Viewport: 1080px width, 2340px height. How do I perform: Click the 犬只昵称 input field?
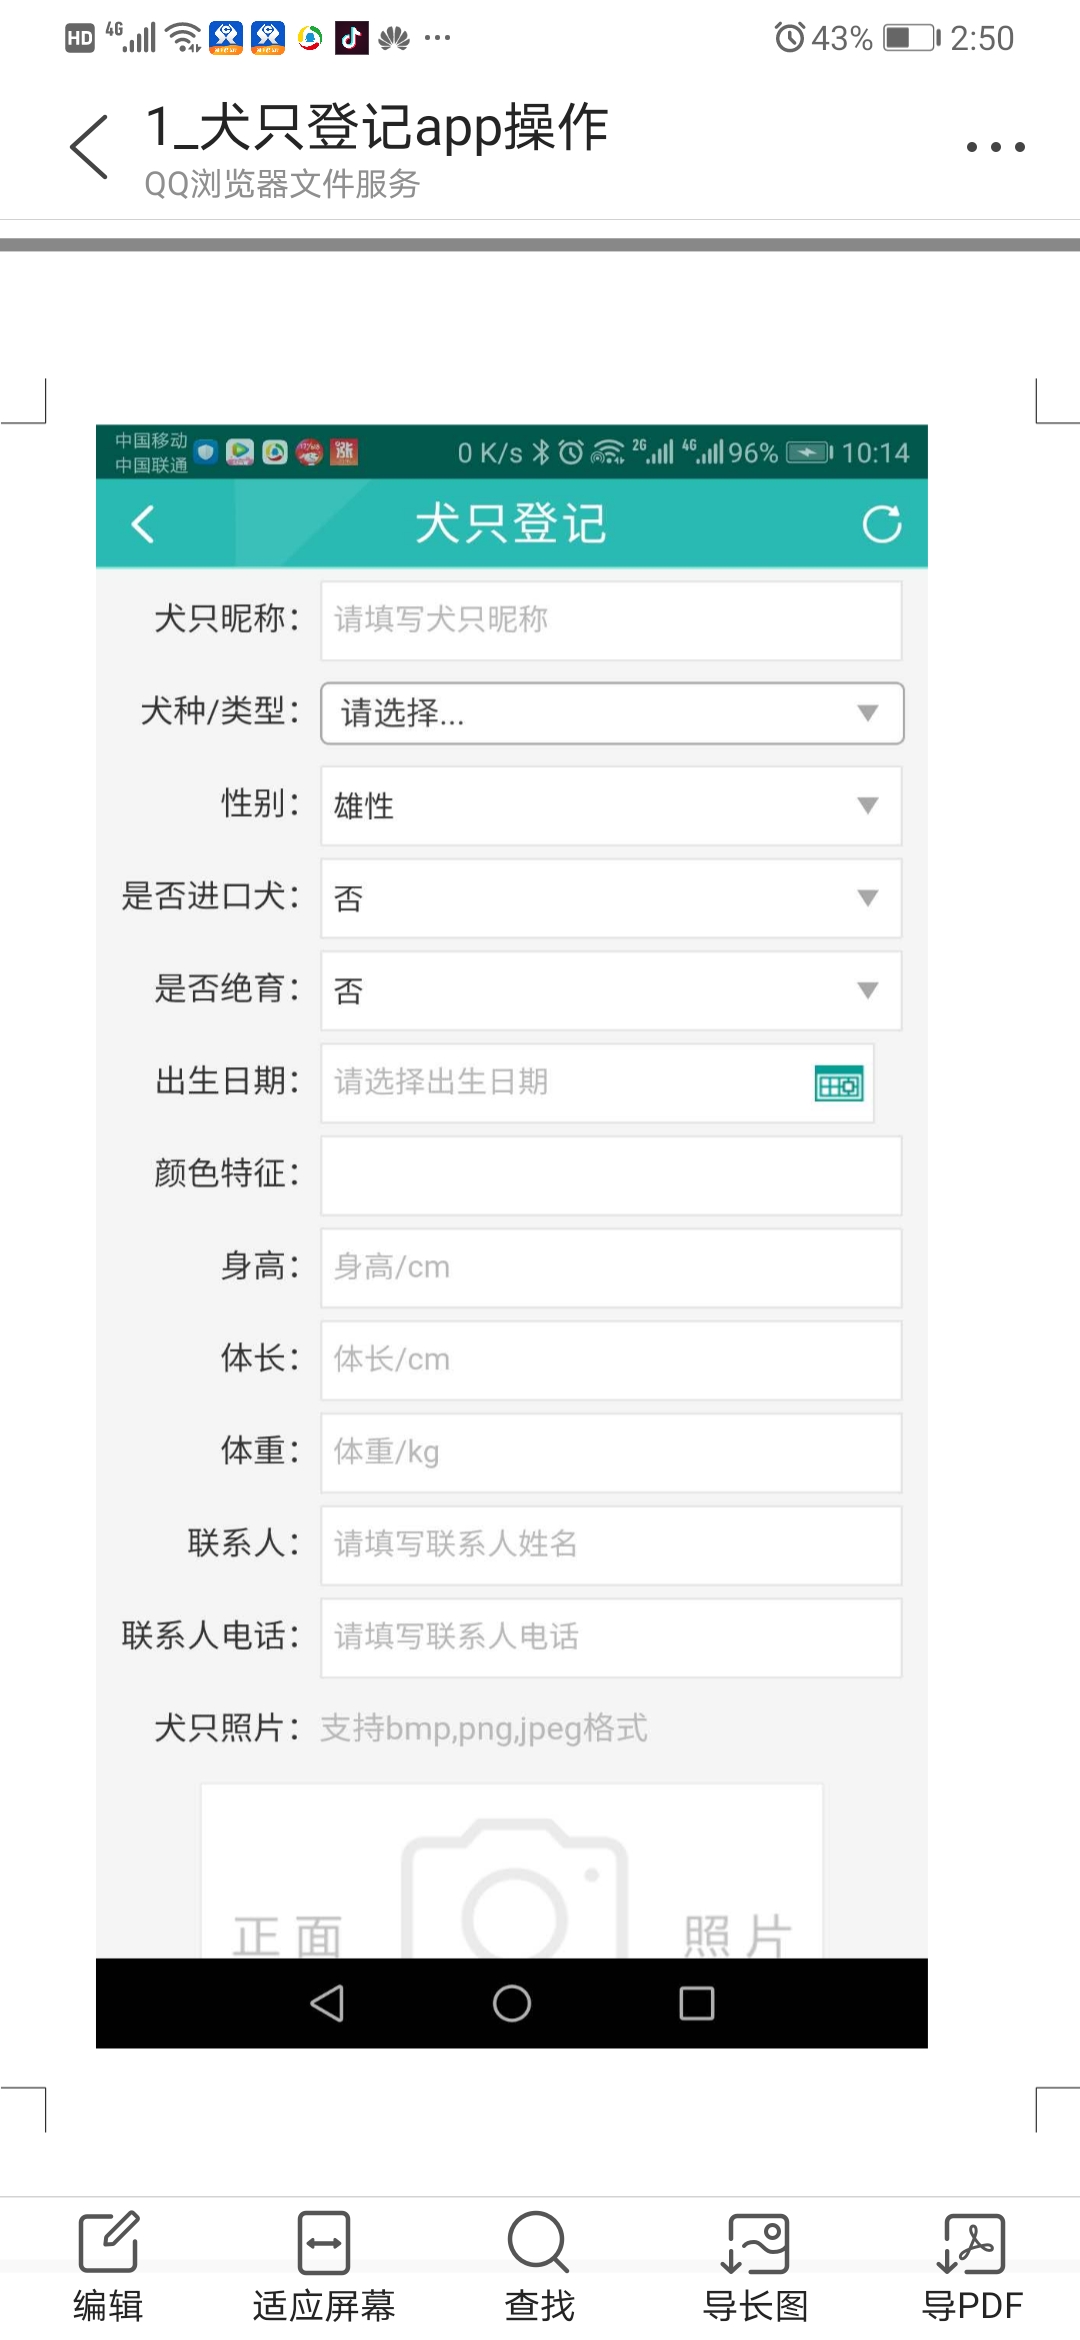point(611,620)
